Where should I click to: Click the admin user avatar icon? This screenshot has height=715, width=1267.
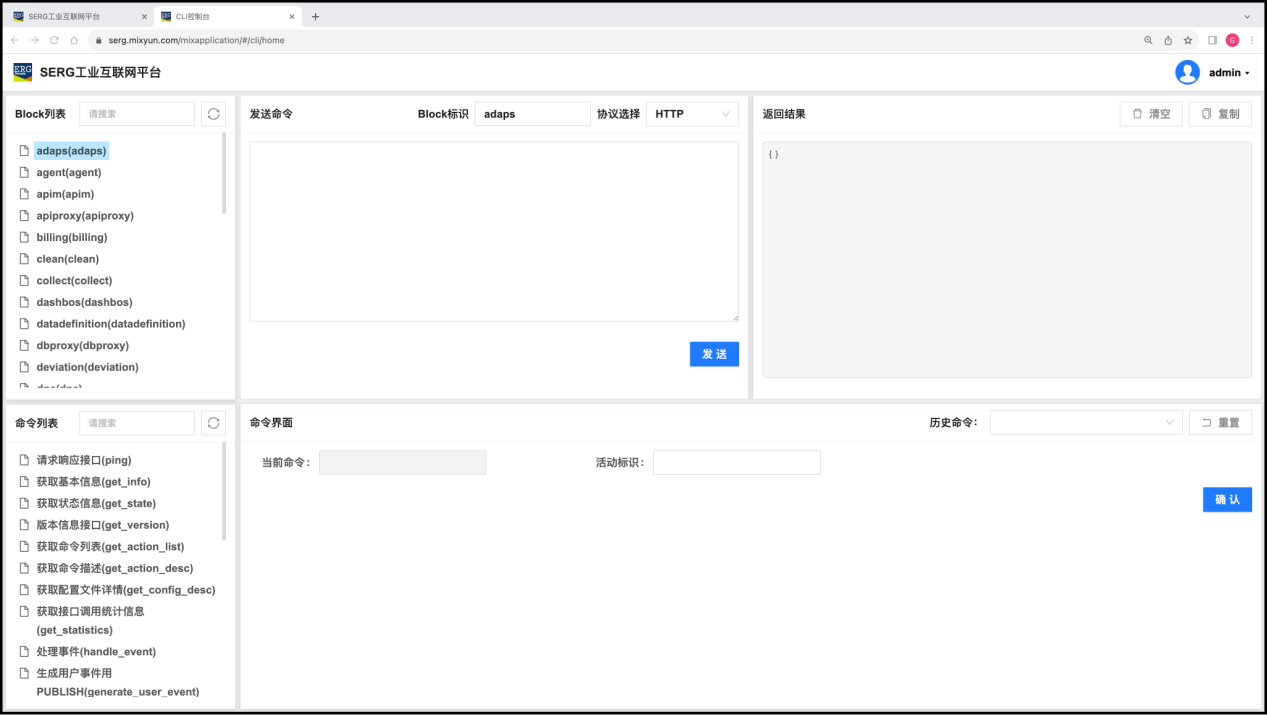1187,72
